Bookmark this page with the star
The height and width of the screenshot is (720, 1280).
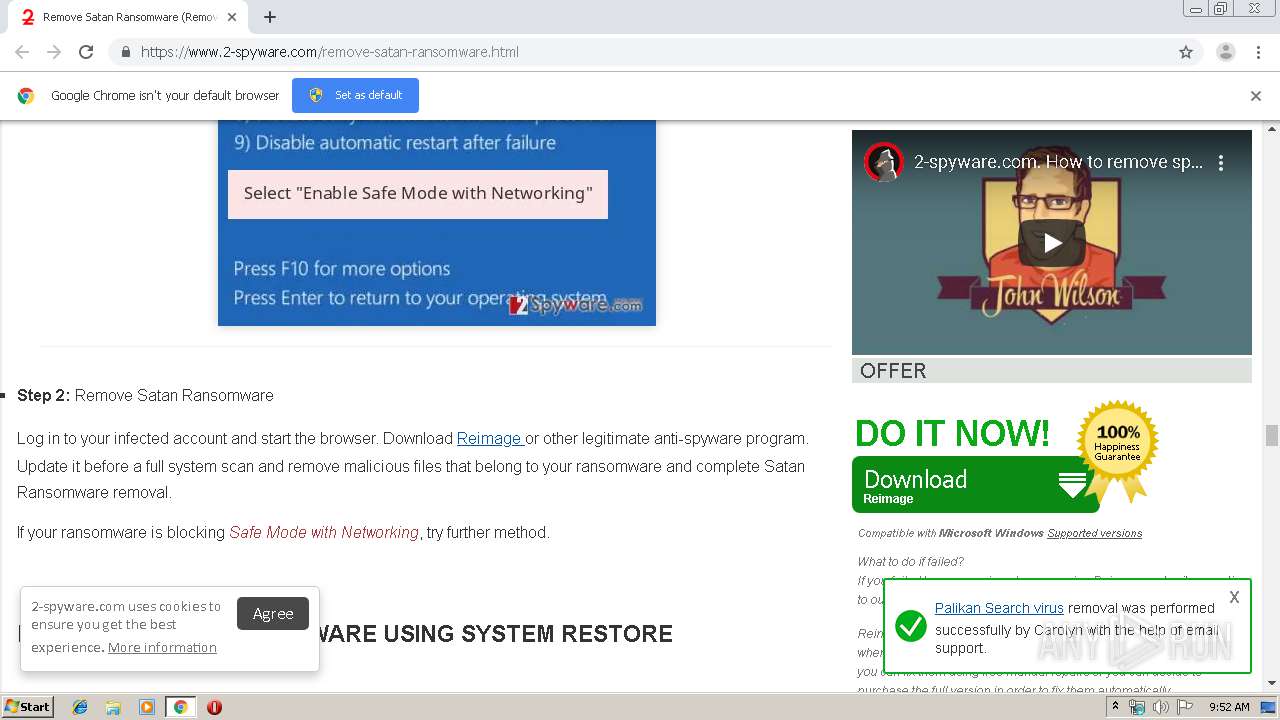point(1186,52)
